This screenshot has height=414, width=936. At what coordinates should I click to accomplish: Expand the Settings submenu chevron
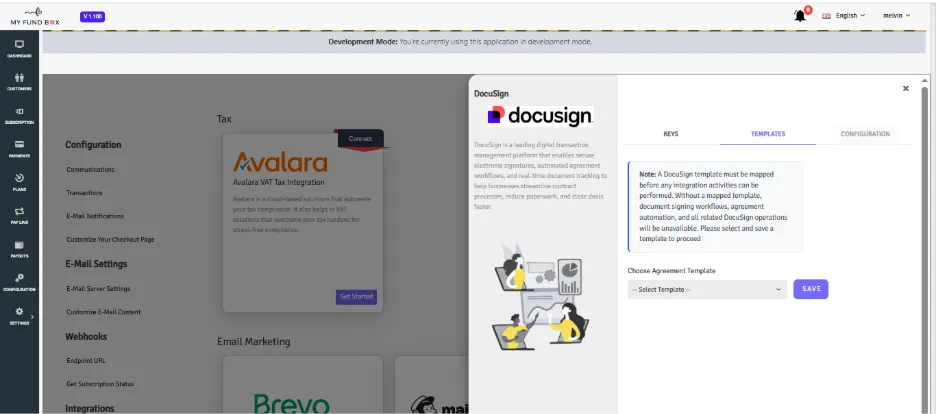[32, 316]
